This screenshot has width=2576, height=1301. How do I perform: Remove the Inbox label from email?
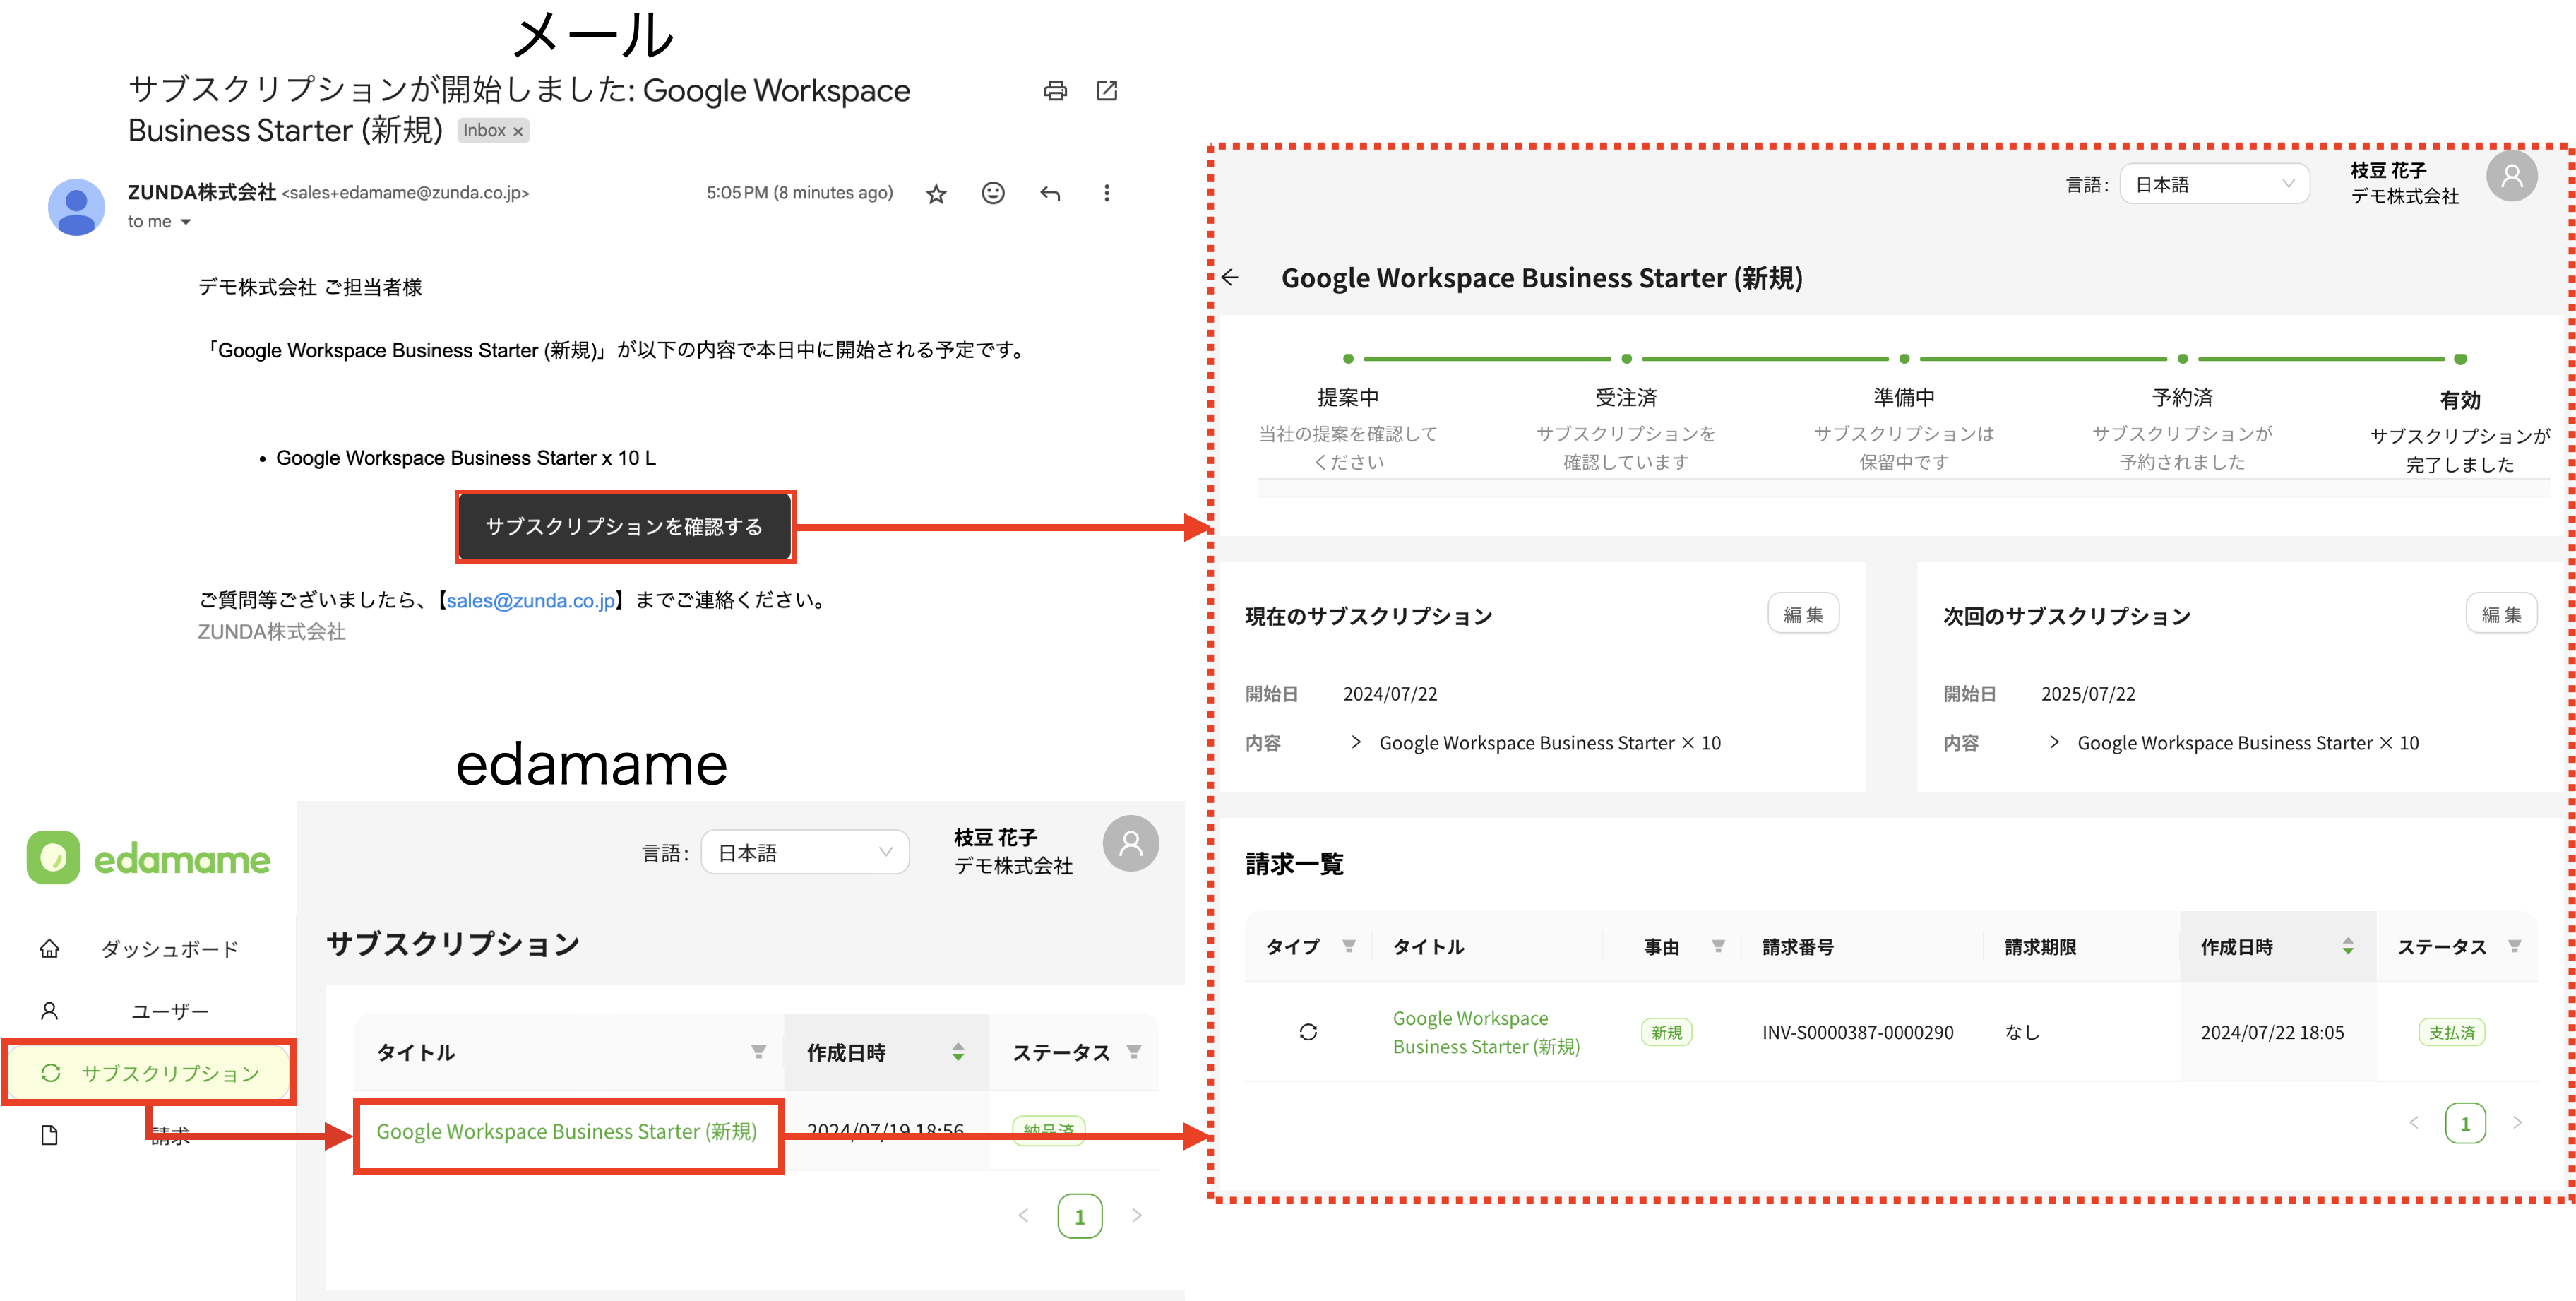518,132
